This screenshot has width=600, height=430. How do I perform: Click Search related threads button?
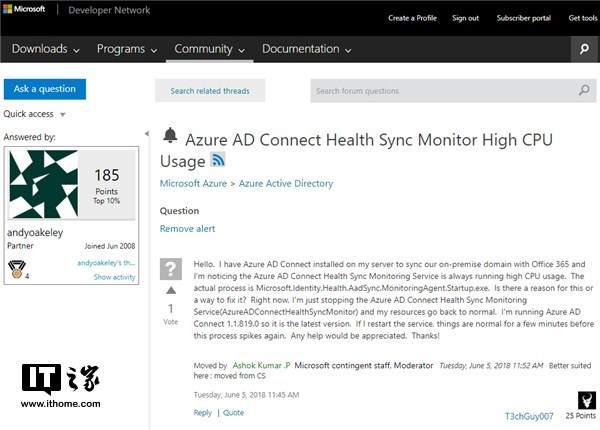pyautogui.click(x=210, y=91)
